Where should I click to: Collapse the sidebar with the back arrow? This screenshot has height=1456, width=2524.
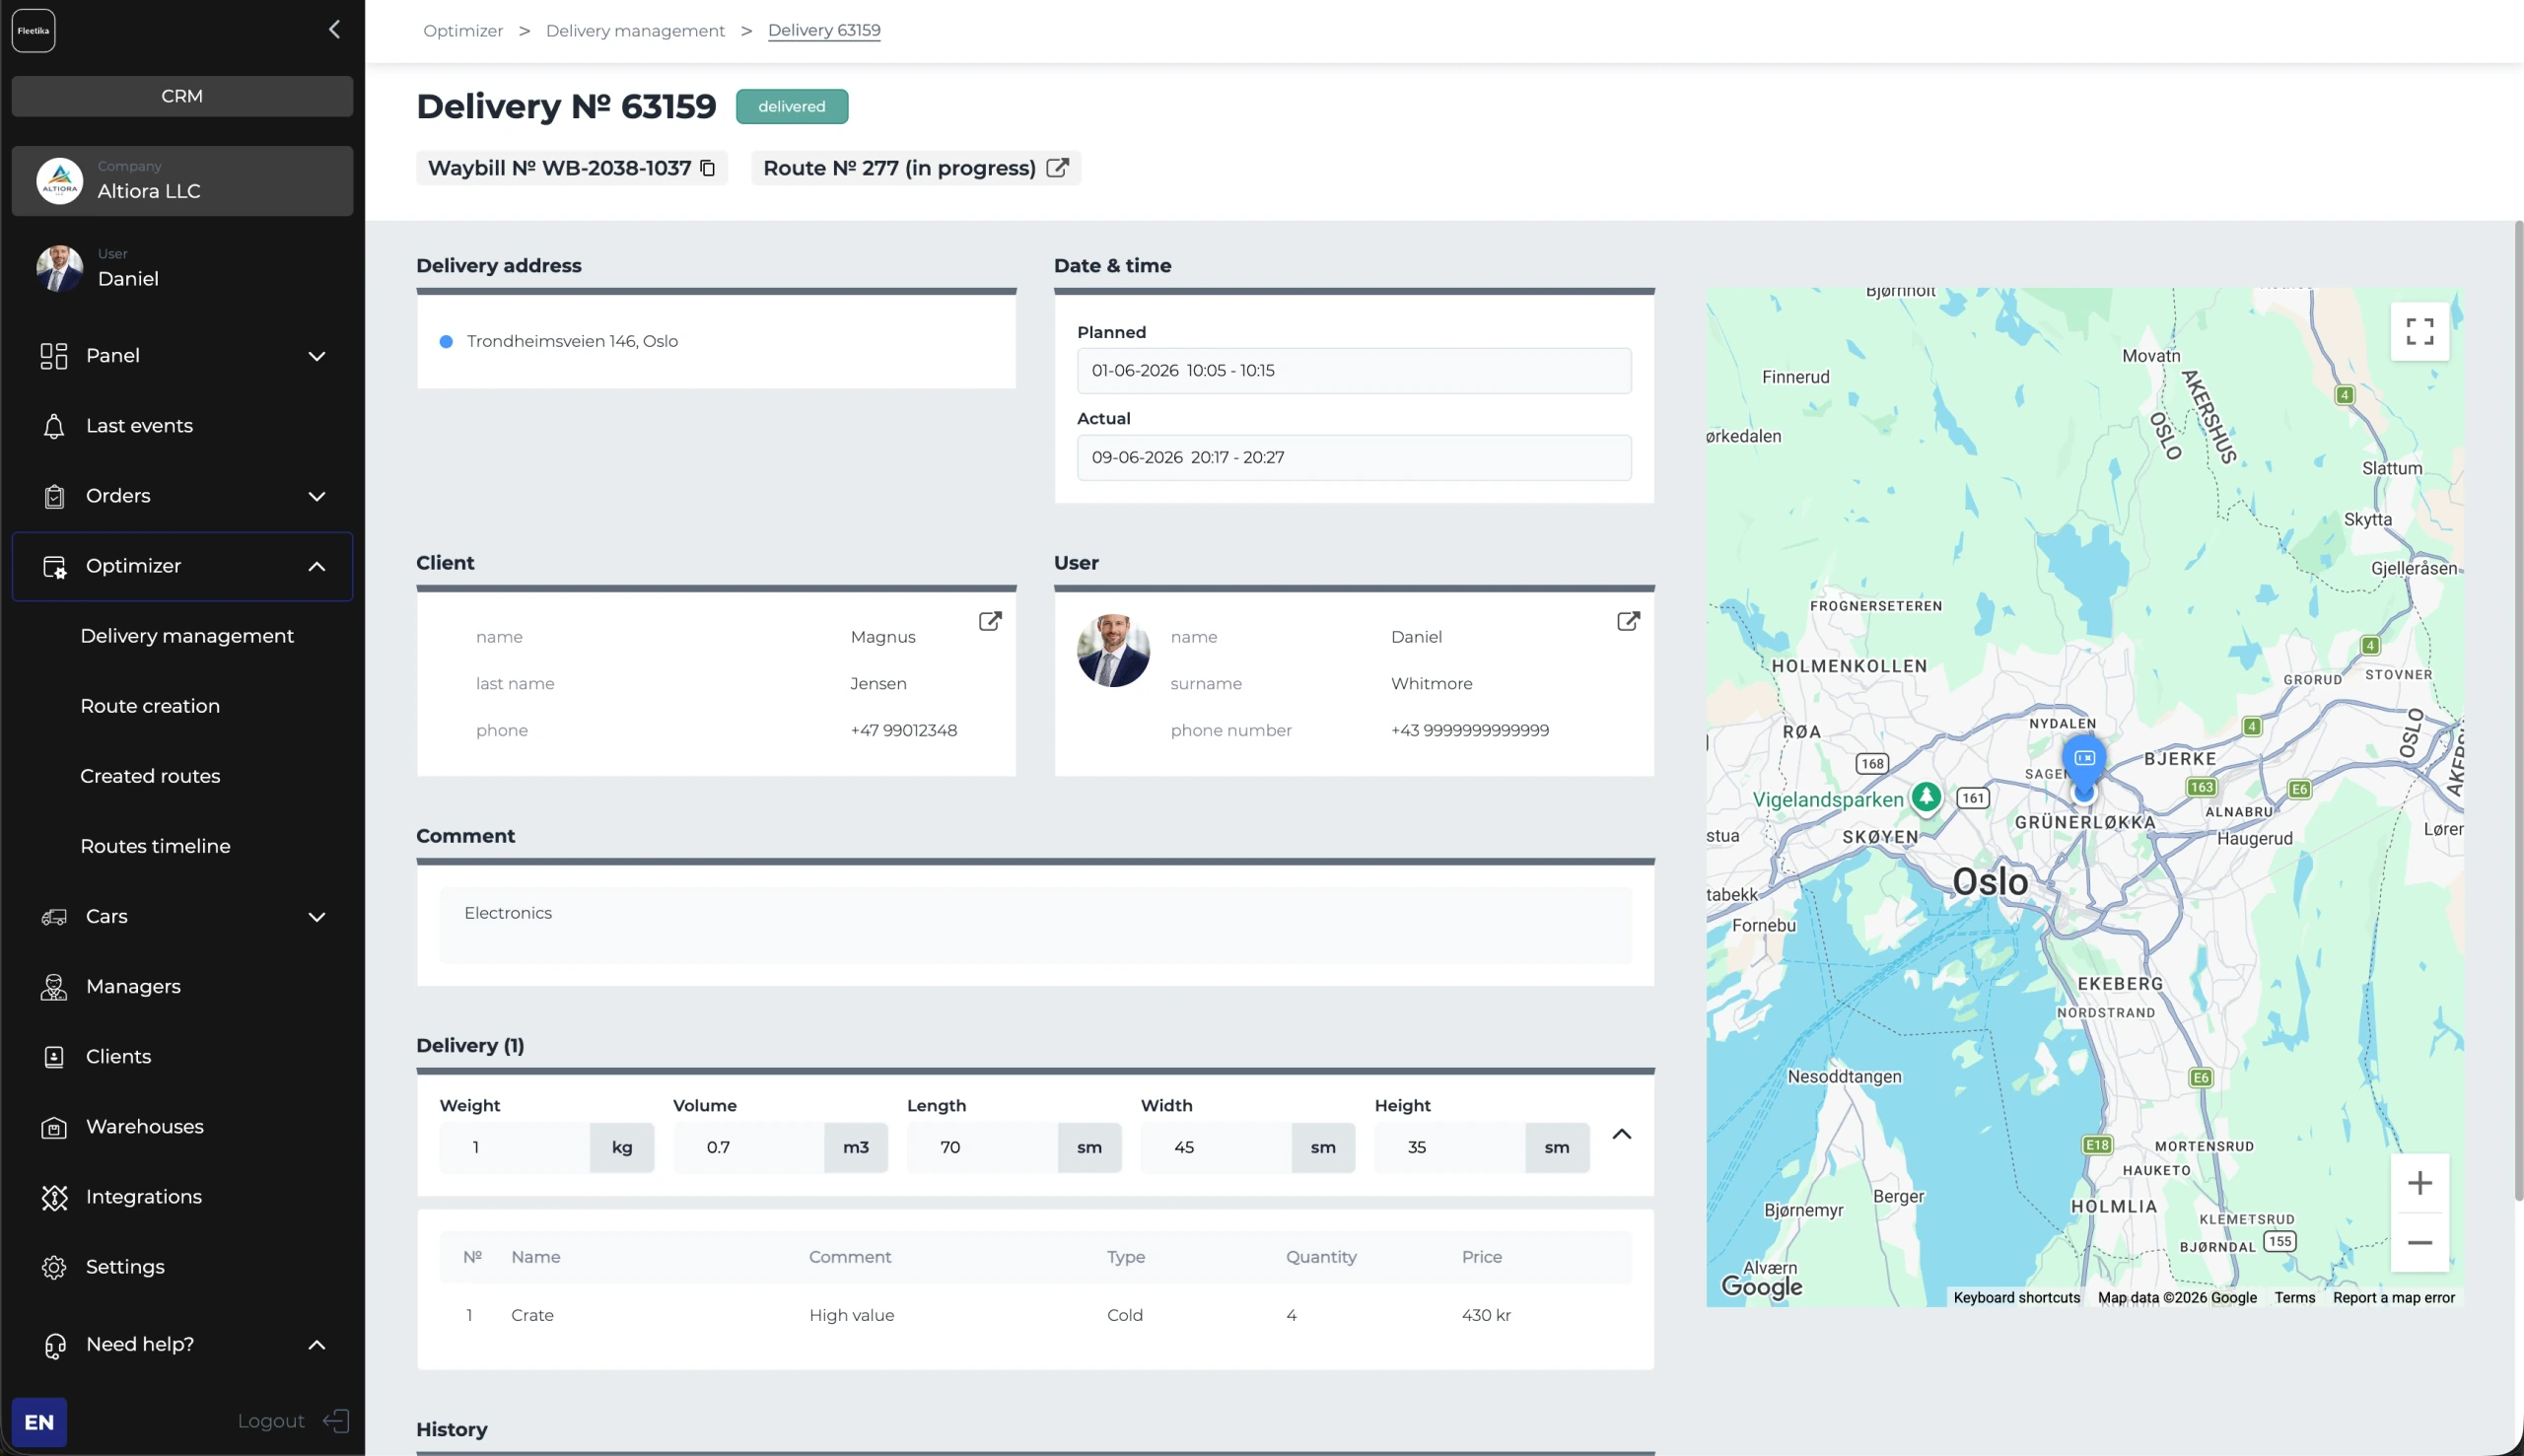pos(335,30)
